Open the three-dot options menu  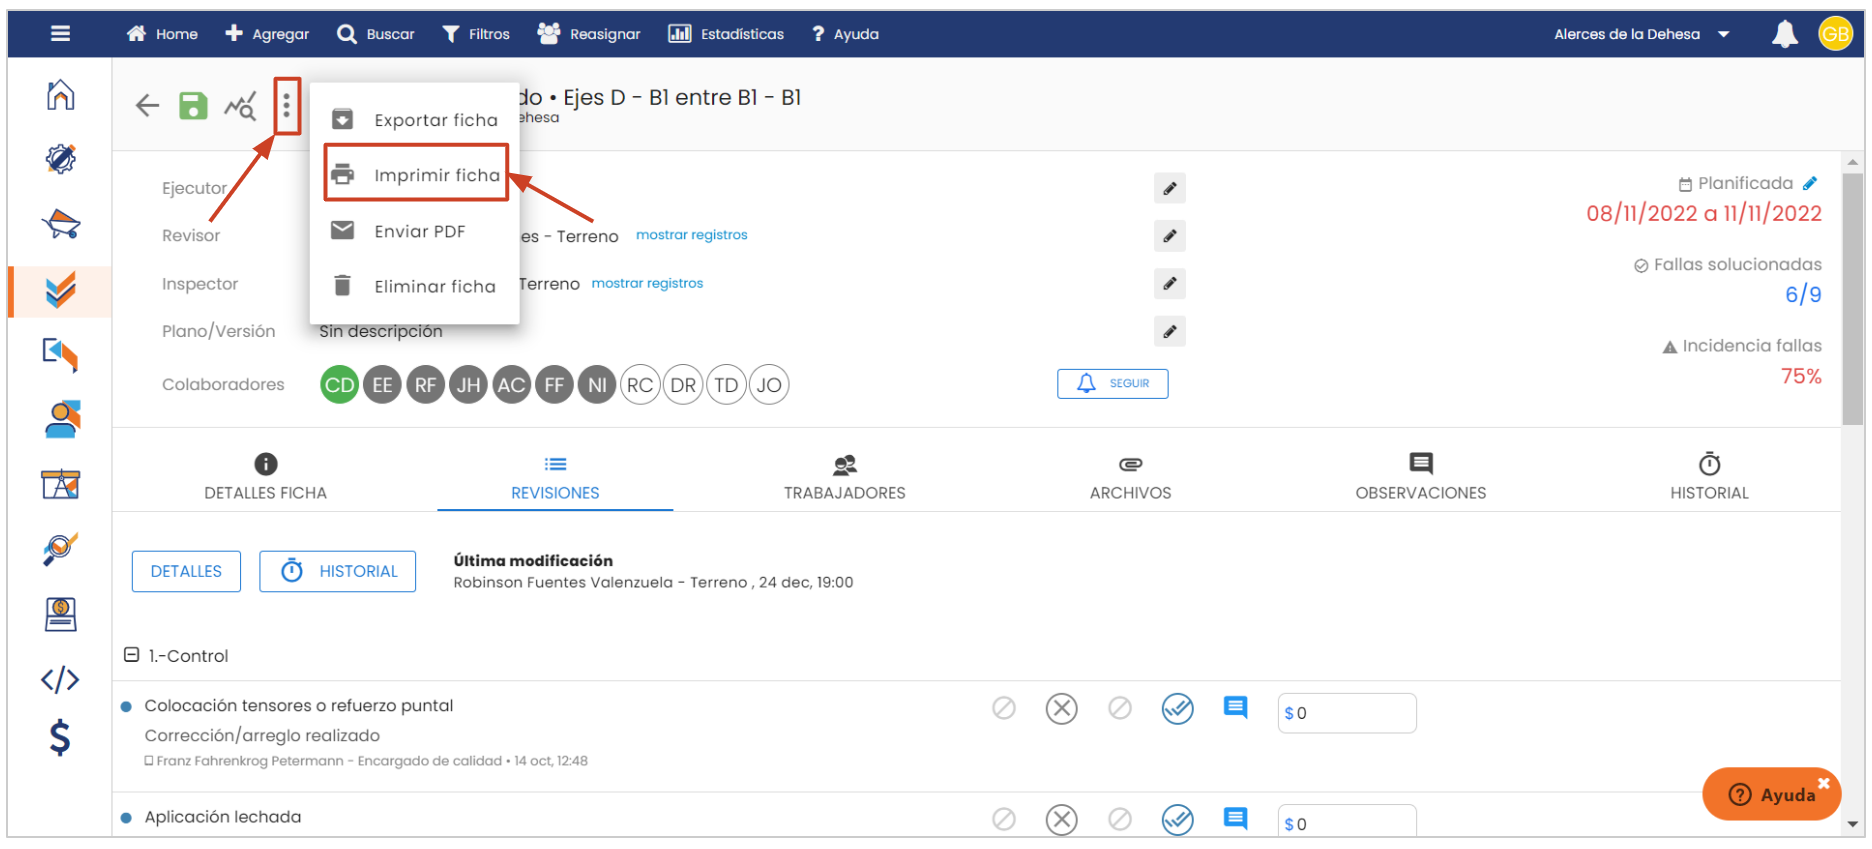click(287, 105)
